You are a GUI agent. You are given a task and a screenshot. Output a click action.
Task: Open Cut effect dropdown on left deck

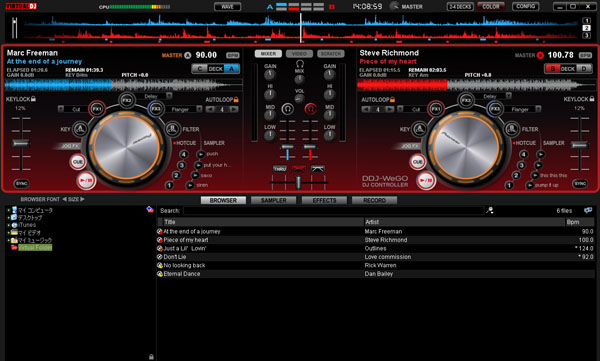[x=61, y=109]
